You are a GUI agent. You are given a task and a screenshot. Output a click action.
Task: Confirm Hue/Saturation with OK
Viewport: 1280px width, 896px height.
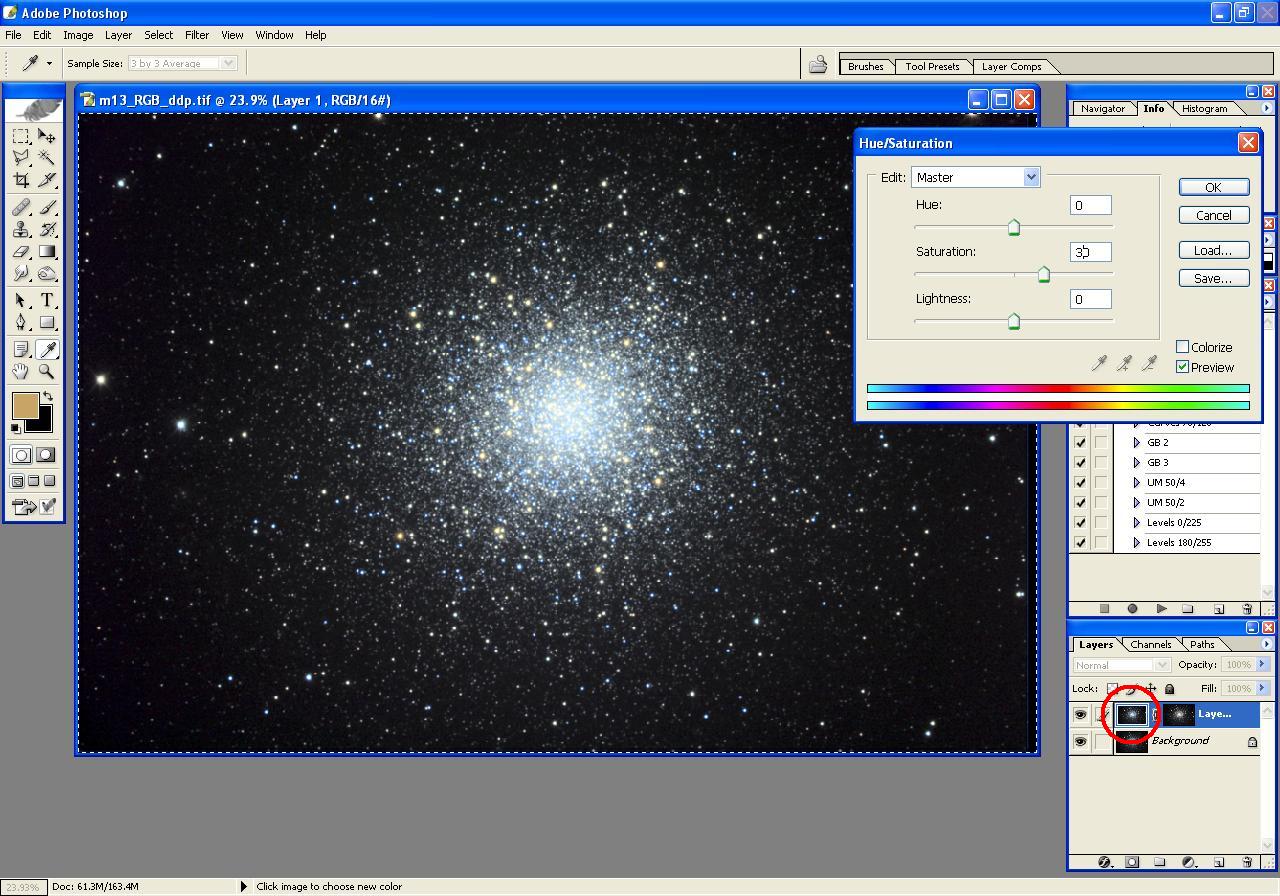(x=1213, y=187)
